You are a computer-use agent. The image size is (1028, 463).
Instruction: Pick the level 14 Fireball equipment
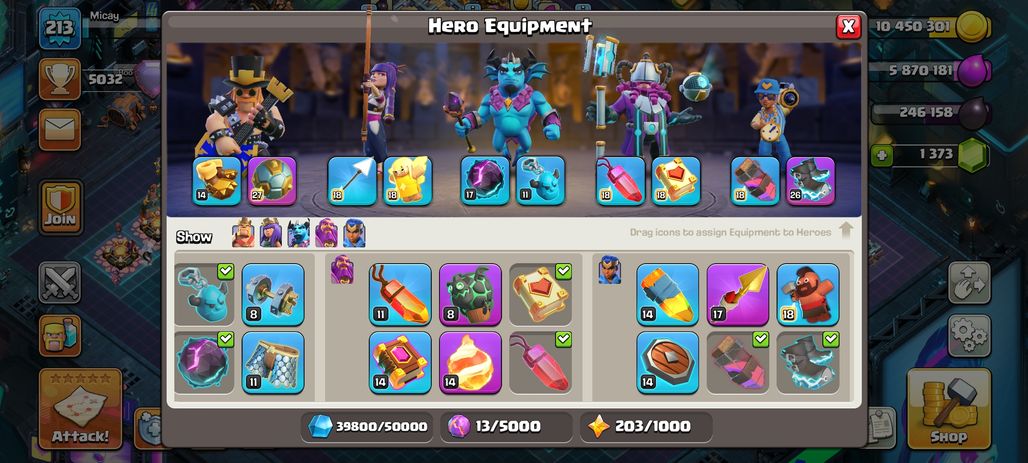pyautogui.click(x=470, y=363)
